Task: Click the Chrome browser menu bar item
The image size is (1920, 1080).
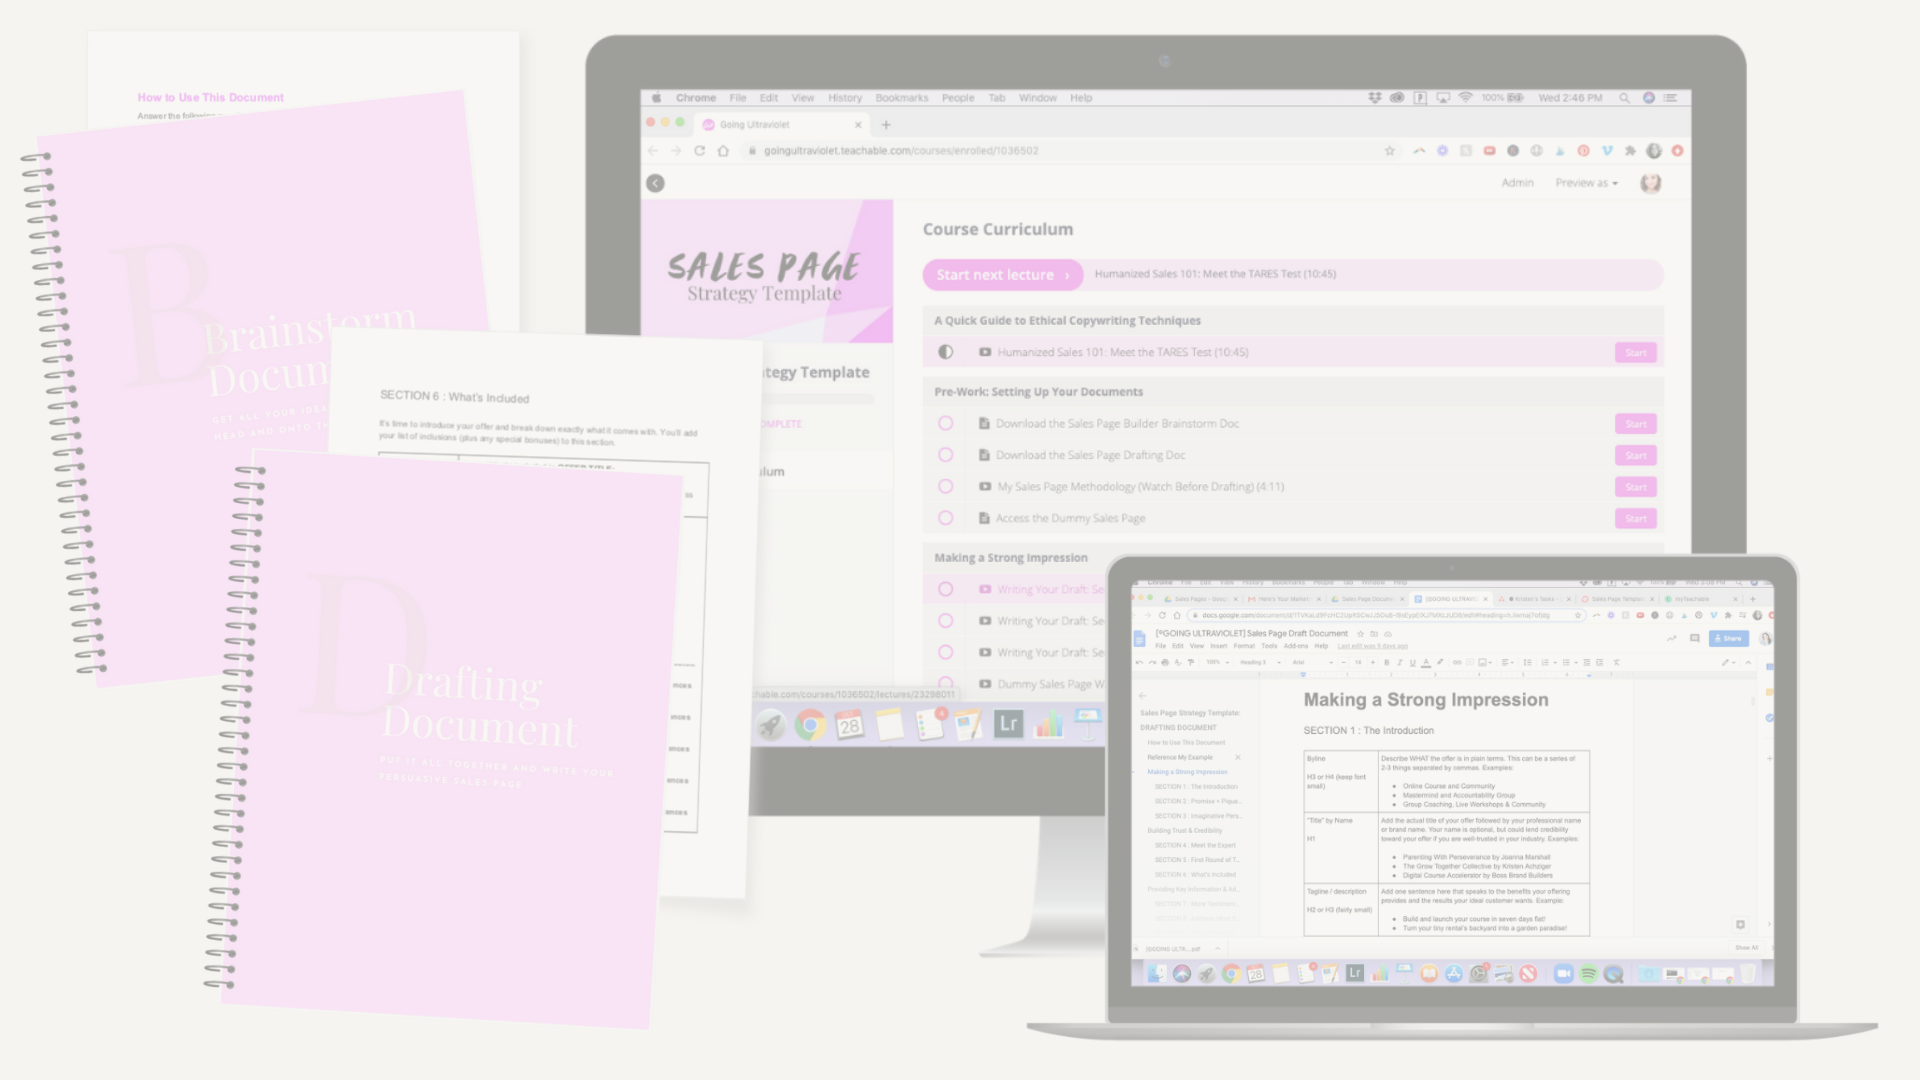Action: coord(696,96)
